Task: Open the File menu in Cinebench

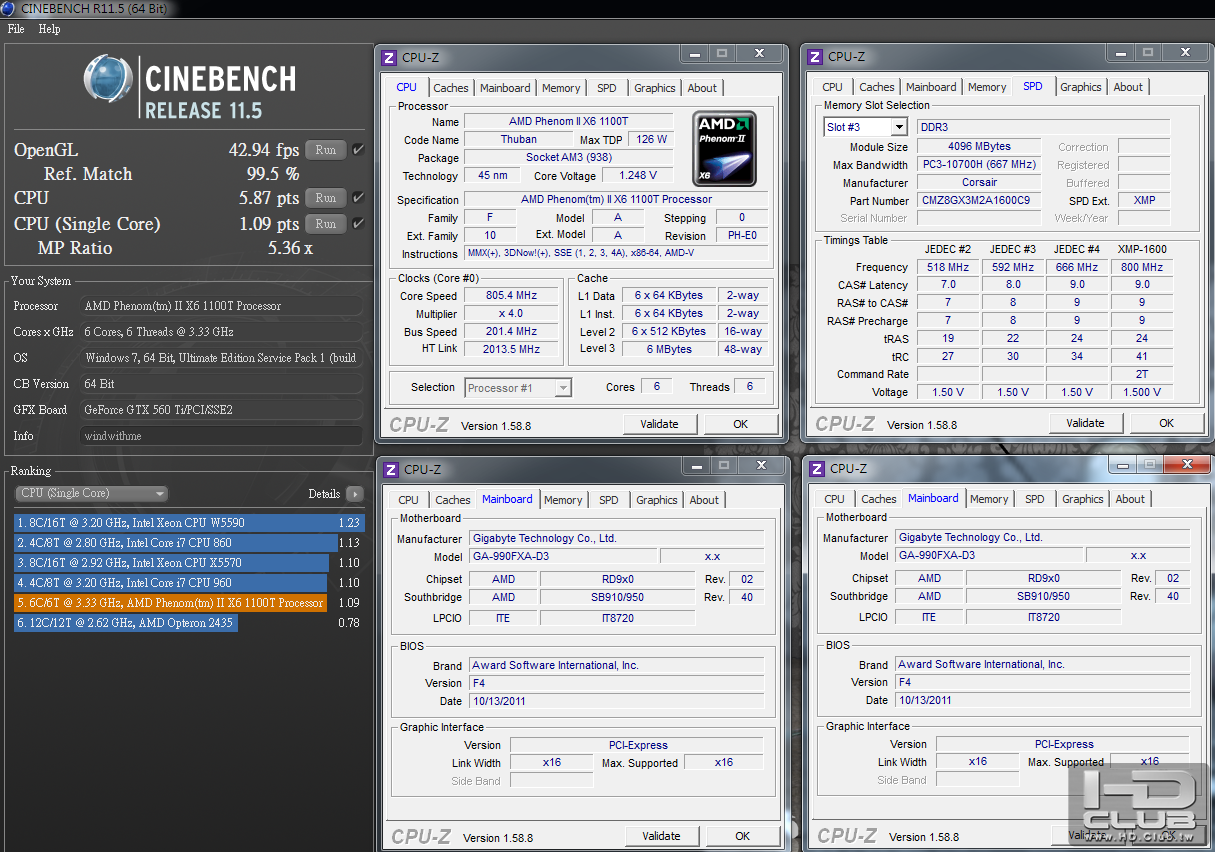Action: click(16, 29)
